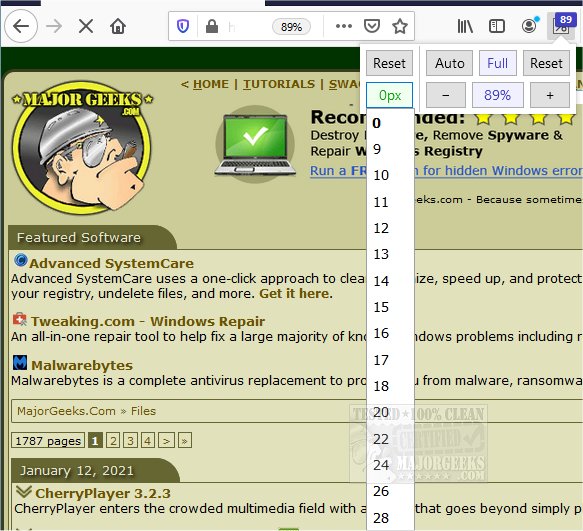Click the MajorGeeks.Com breadcrumb link
Image resolution: width=583 pixels, height=531 pixels.
(x=66, y=411)
